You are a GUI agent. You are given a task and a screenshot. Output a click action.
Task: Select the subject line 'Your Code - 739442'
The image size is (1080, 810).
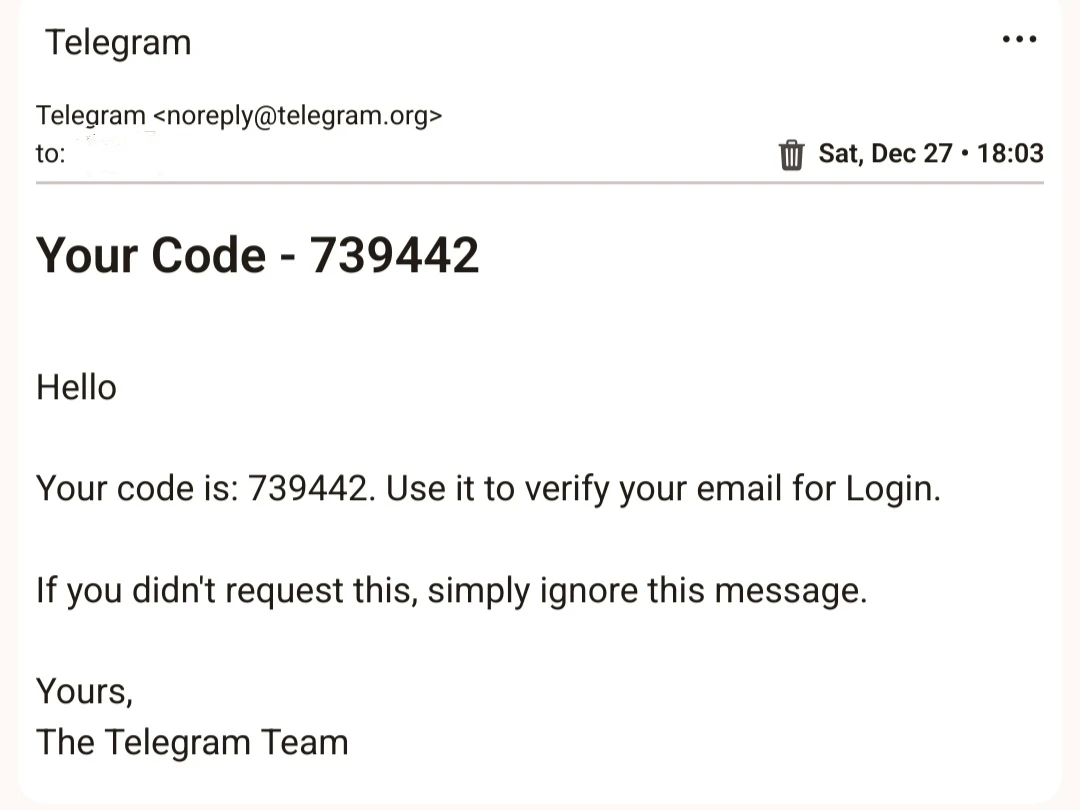[258, 255]
